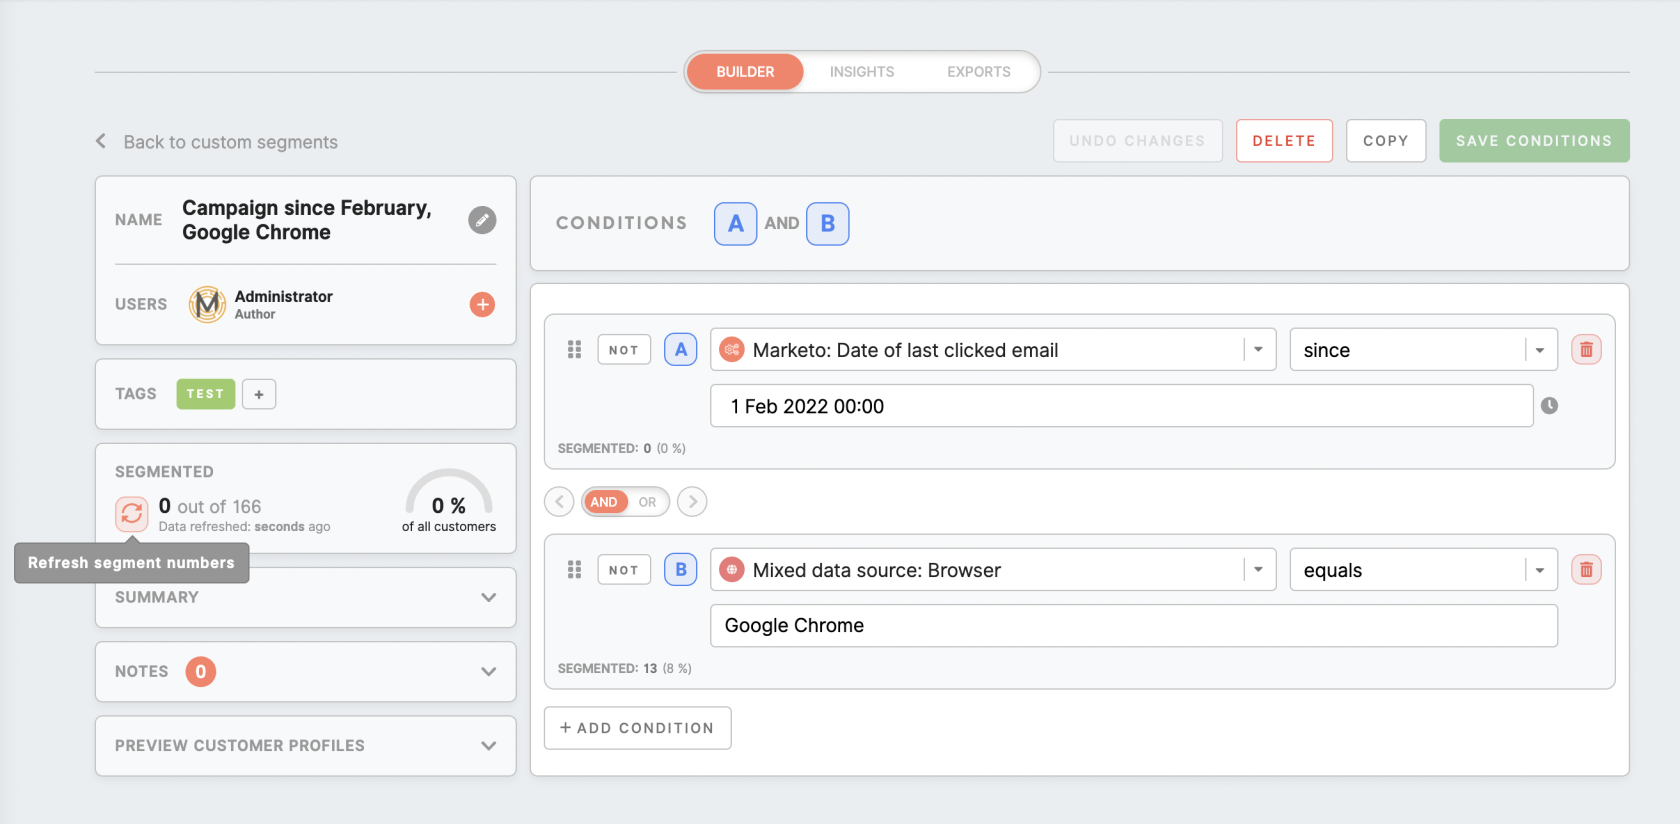The width and height of the screenshot is (1680, 824).
Task: Switch to the Exports tab
Action: pyautogui.click(x=979, y=72)
